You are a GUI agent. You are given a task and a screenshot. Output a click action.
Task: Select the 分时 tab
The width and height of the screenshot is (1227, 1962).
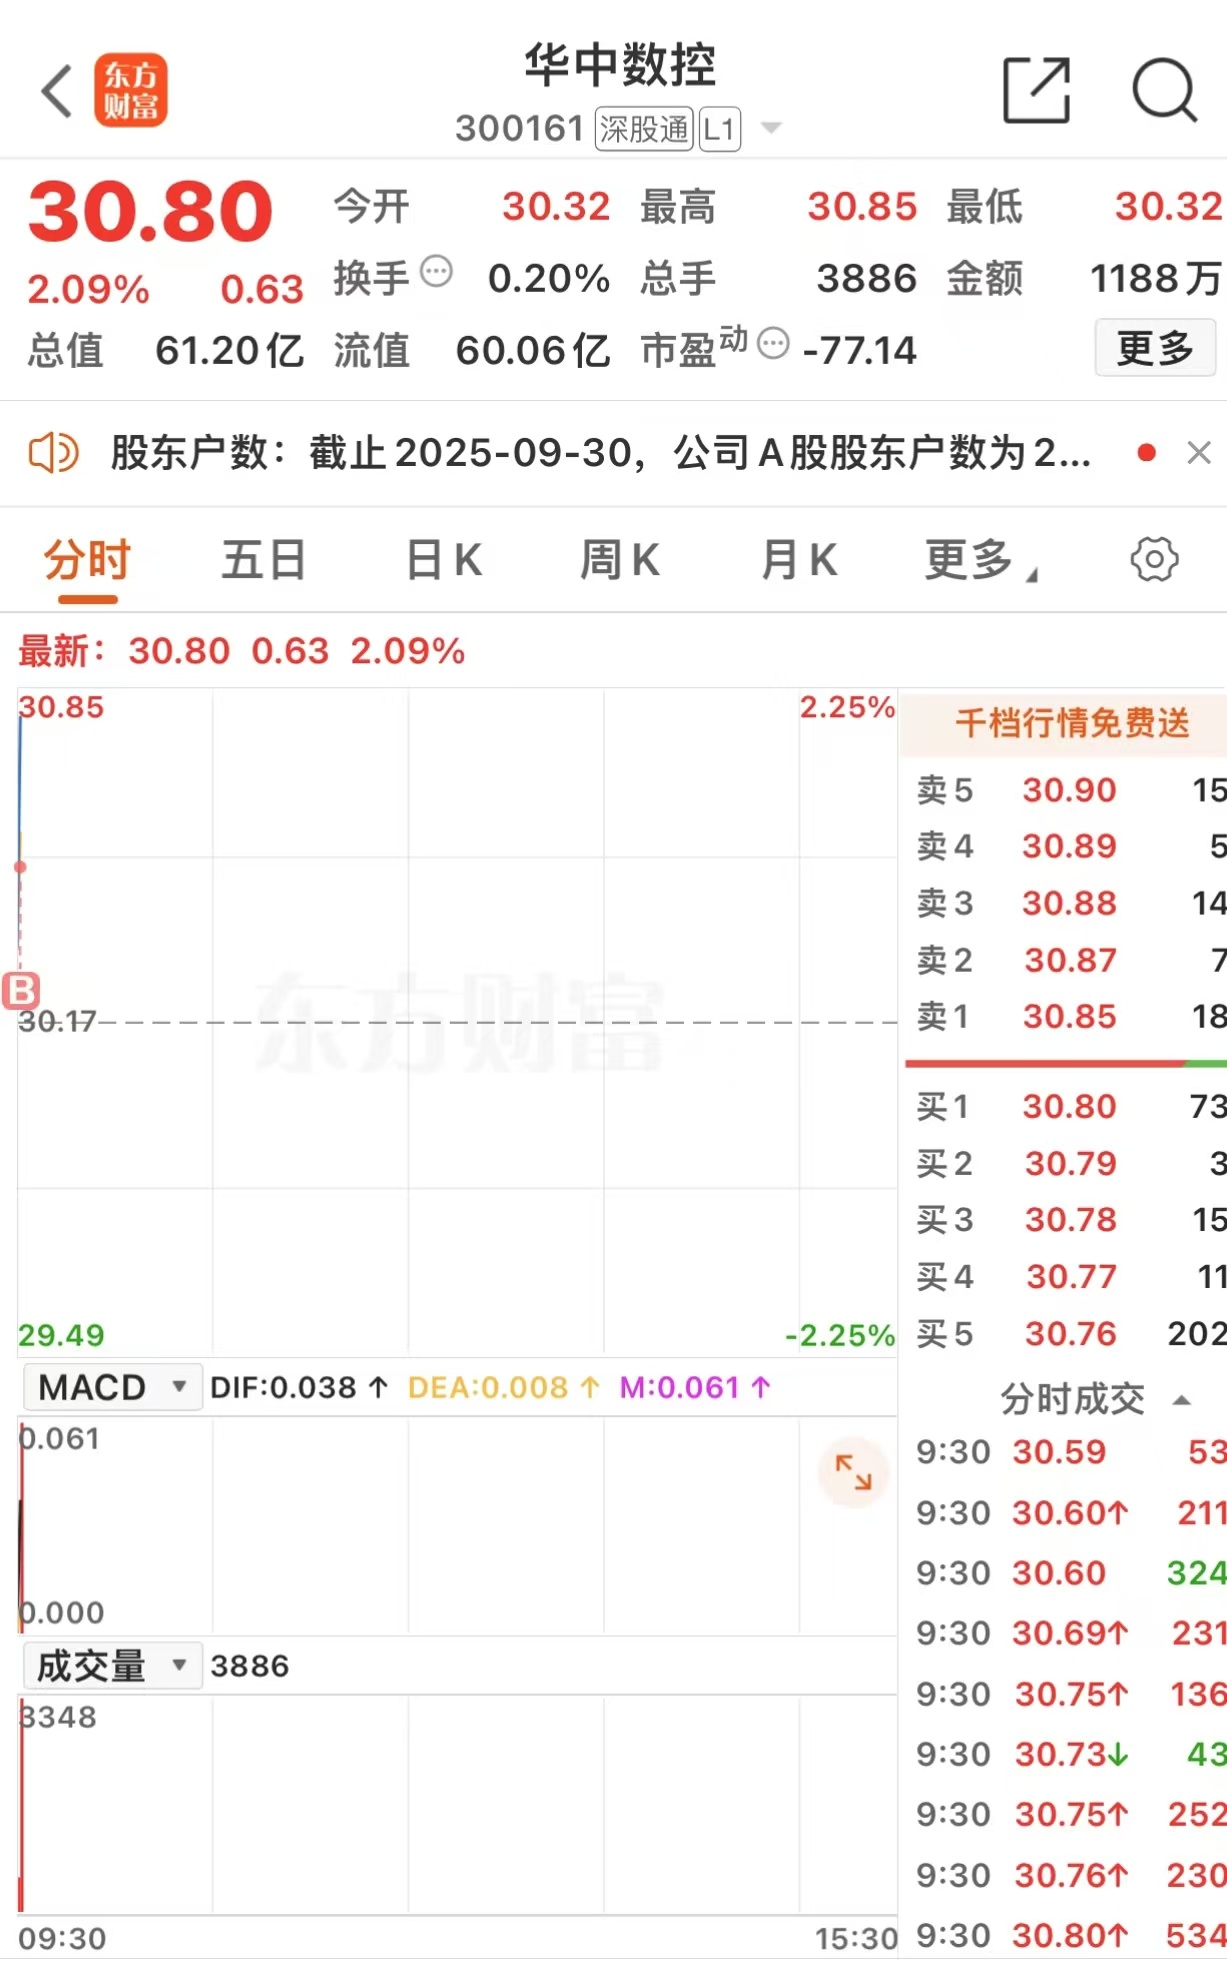click(88, 561)
